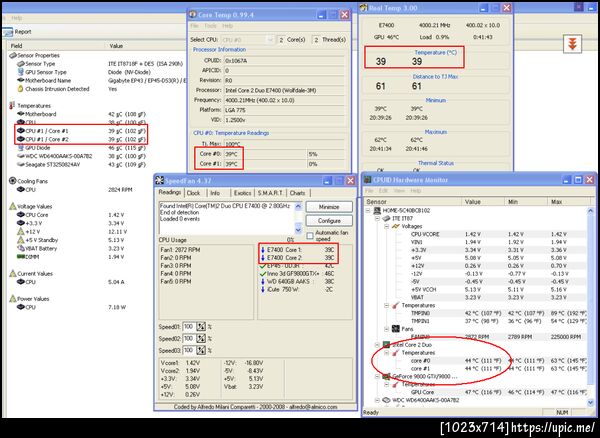Click the DIMM memory module icon

tap(21, 257)
